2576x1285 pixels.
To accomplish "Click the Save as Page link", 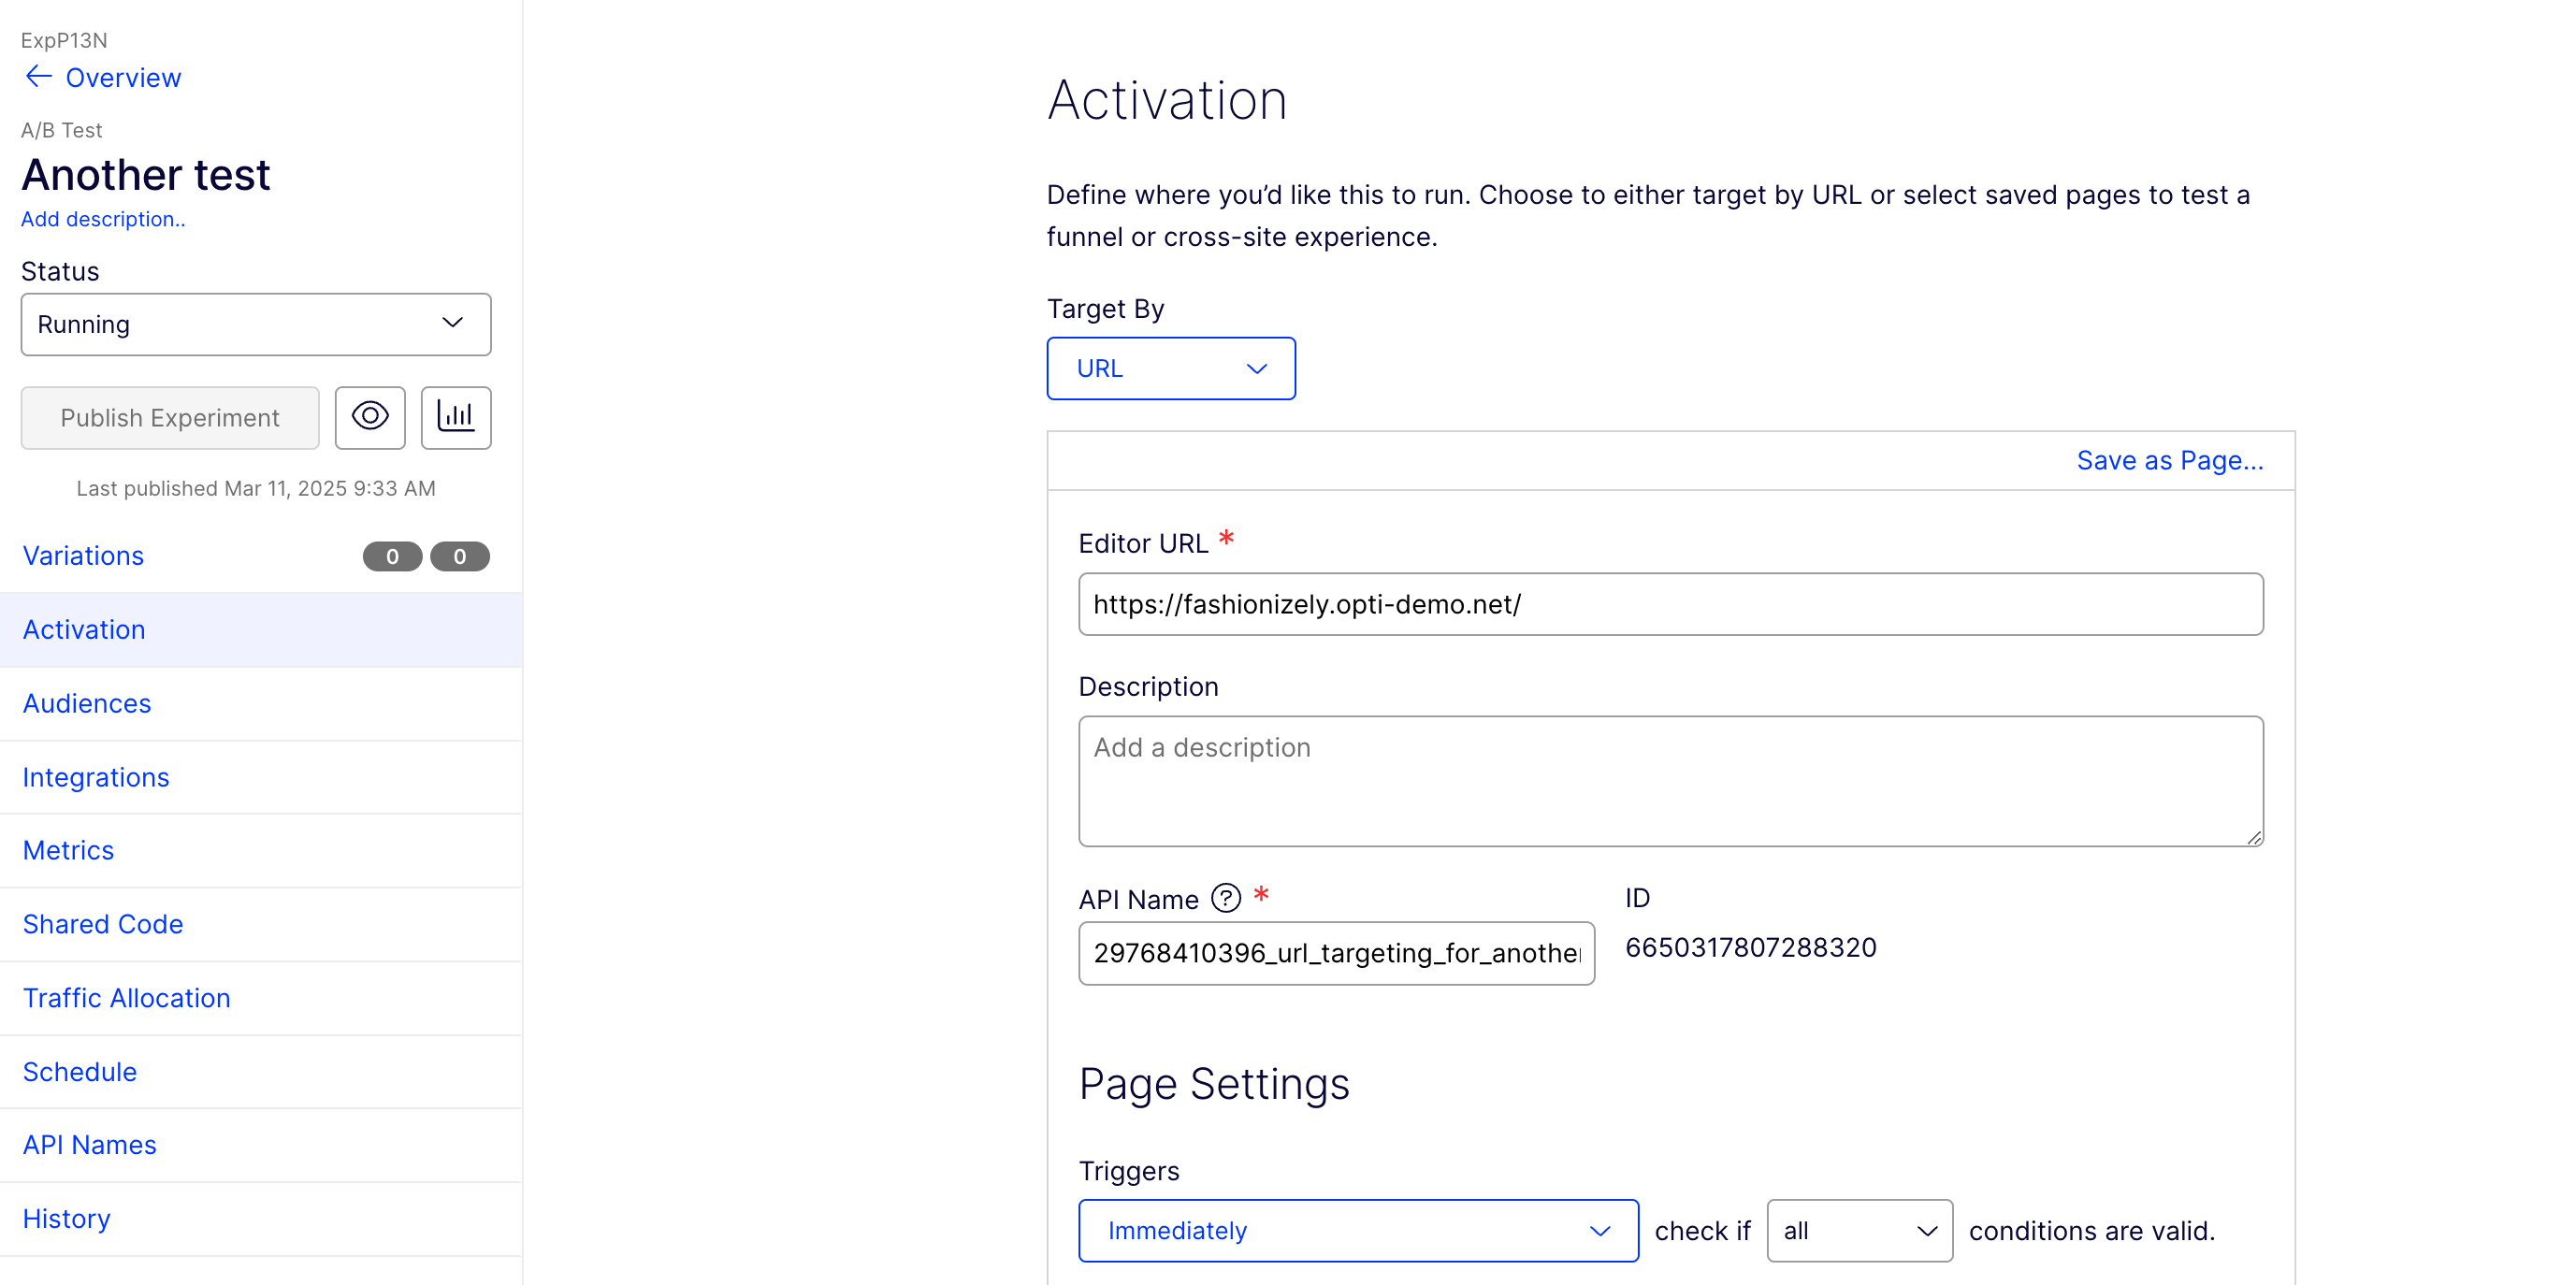I will tap(2169, 460).
